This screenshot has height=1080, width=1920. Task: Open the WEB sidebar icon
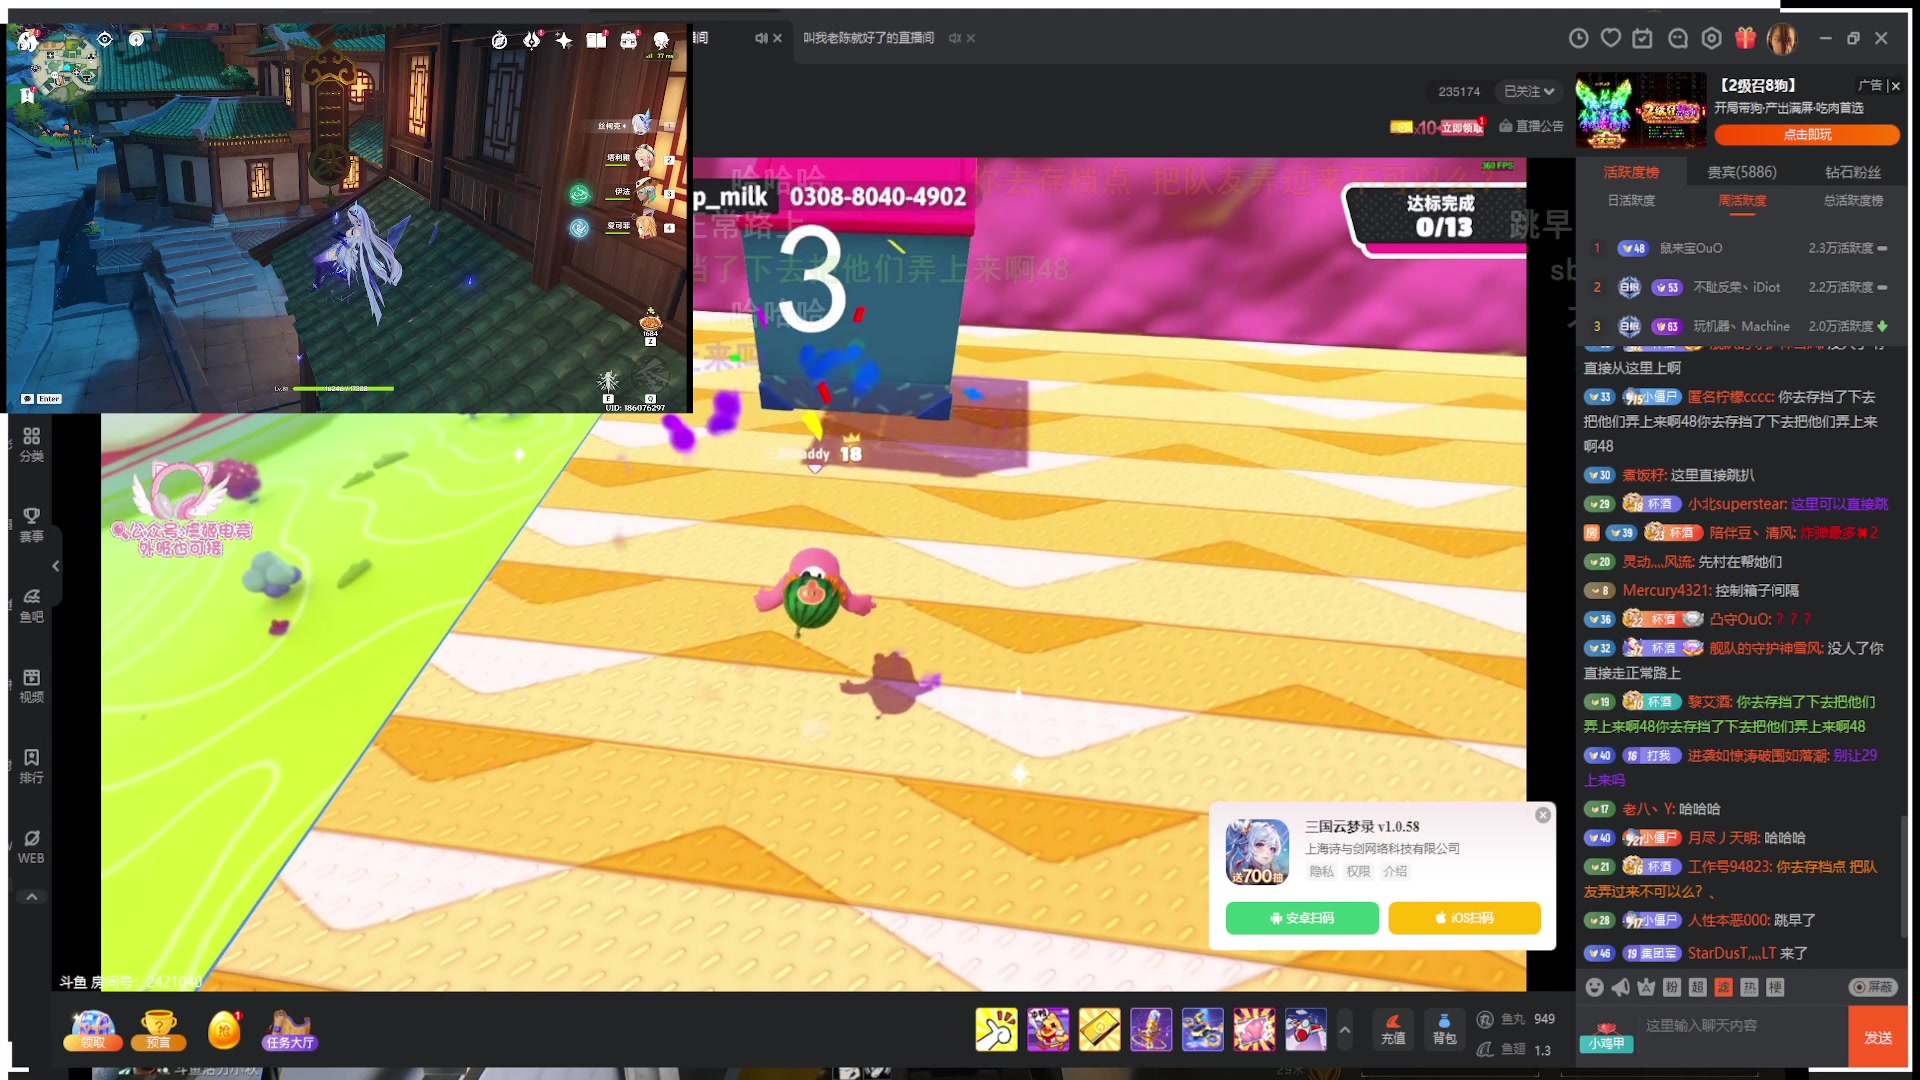pos(31,847)
